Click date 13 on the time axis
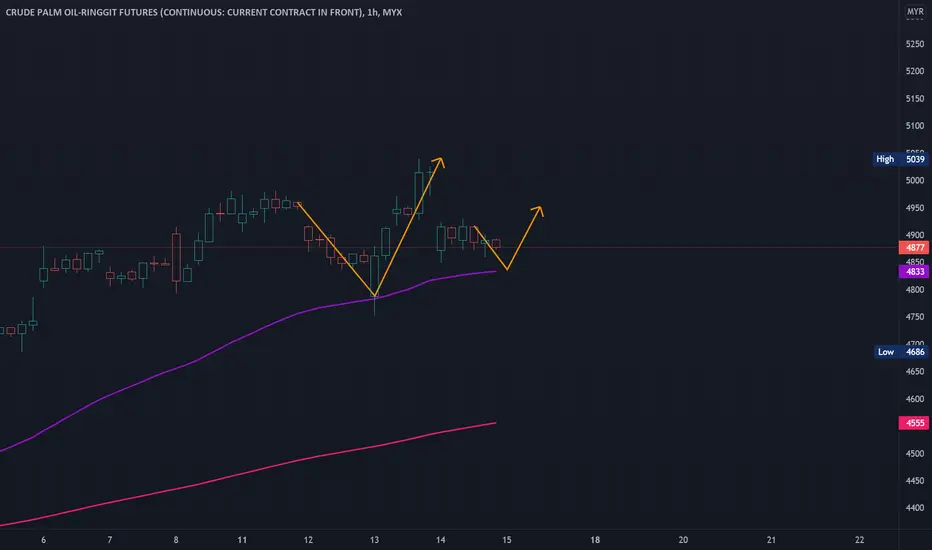 374,540
